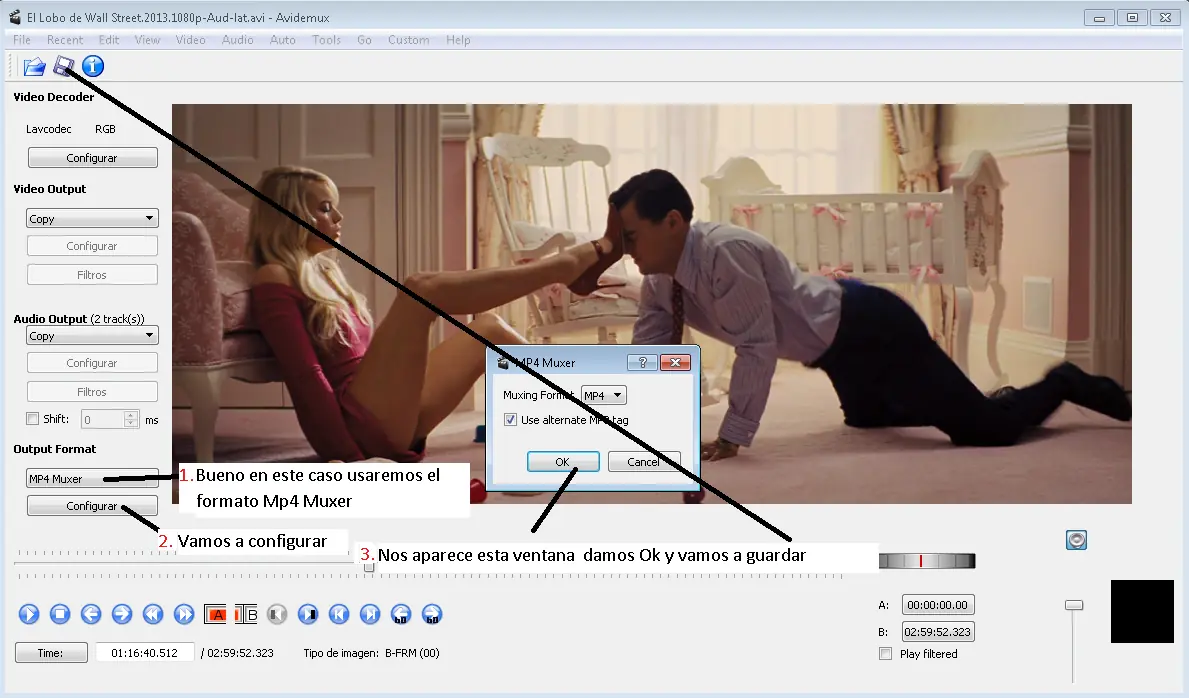The image size is (1189, 698).
Task: Click the current time field 01:16:40.512
Action: pyautogui.click(x=145, y=652)
